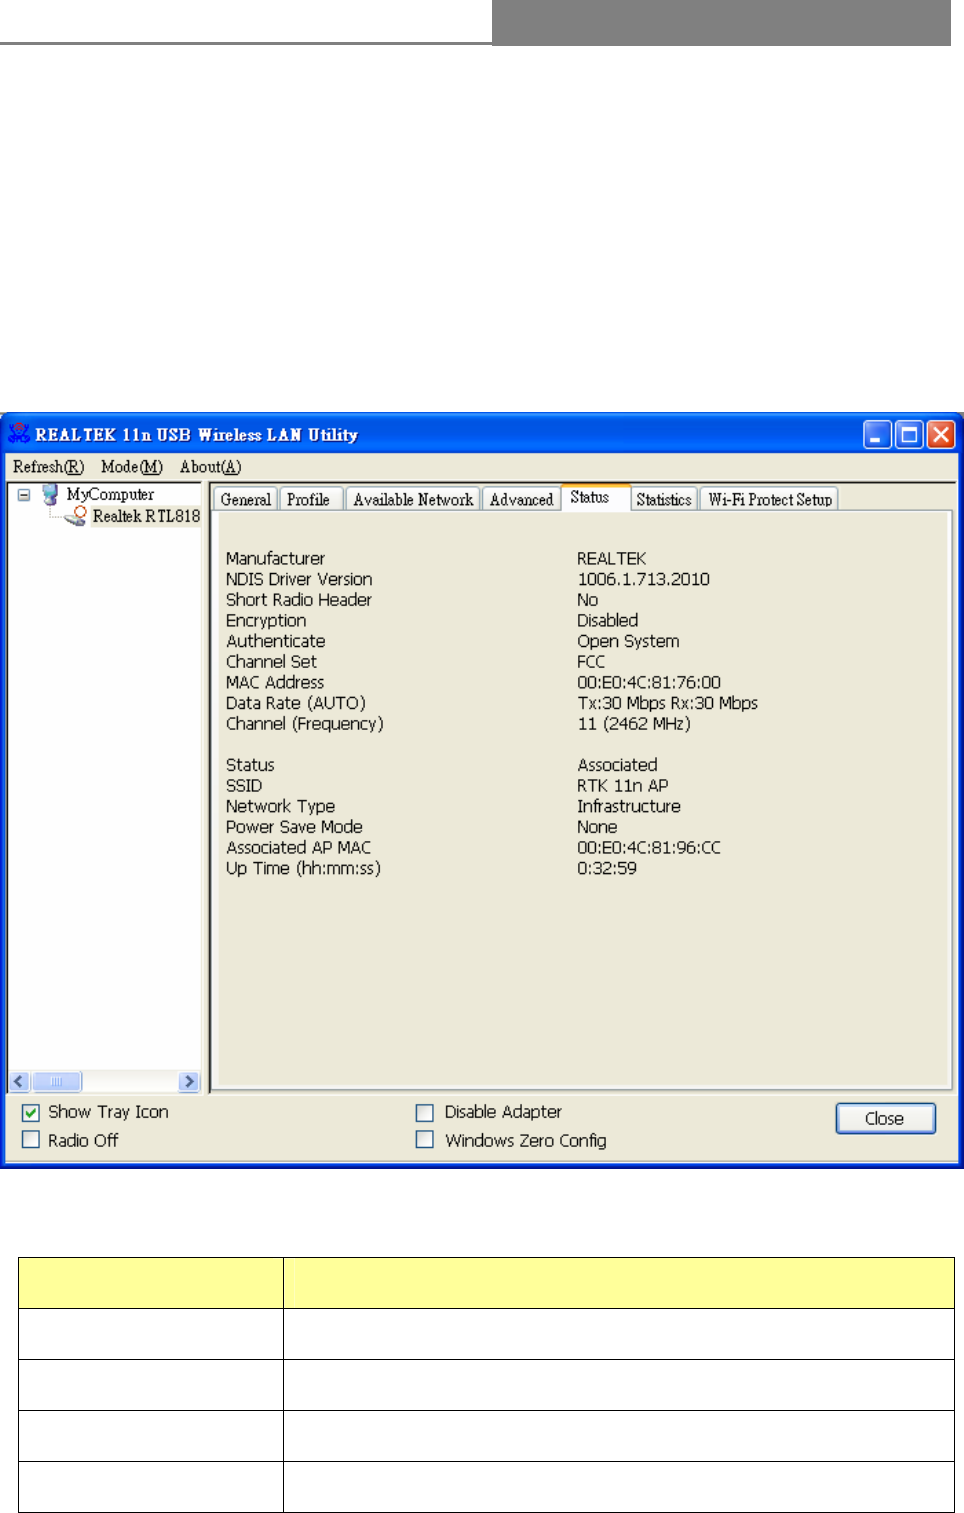Enable Windows Zero Config
The width and height of the screenshot is (964, 1513).
[x=425, y=1140]
